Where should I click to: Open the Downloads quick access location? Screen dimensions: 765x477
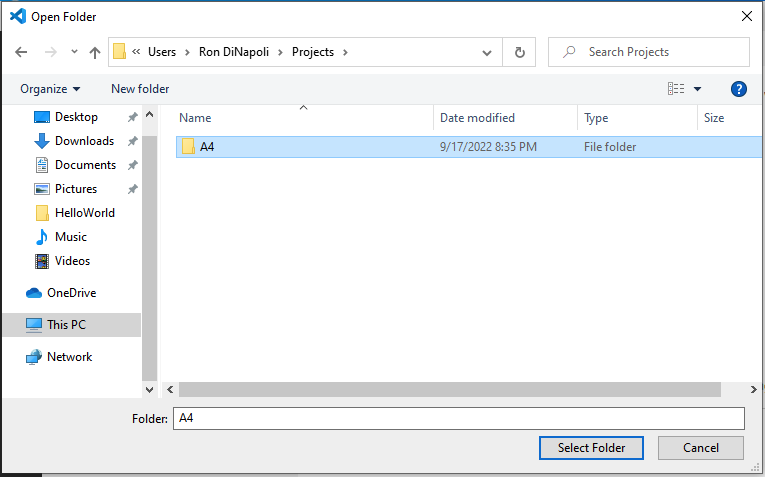click(x=84, y=141)
